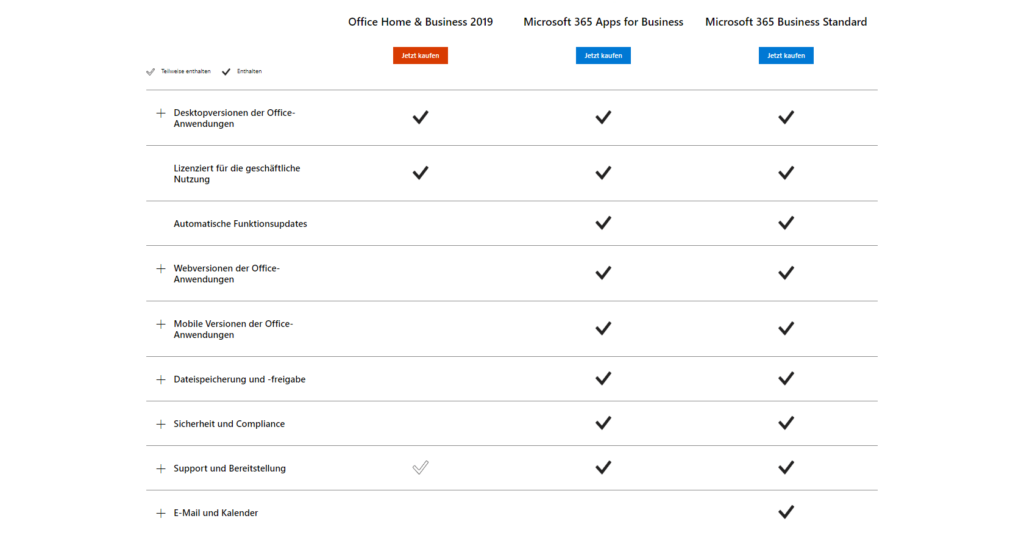This screenshot has height=538, width=1024.
Task: Click 'Automatische Funktionsupdates' label
Action: point(240,224)
